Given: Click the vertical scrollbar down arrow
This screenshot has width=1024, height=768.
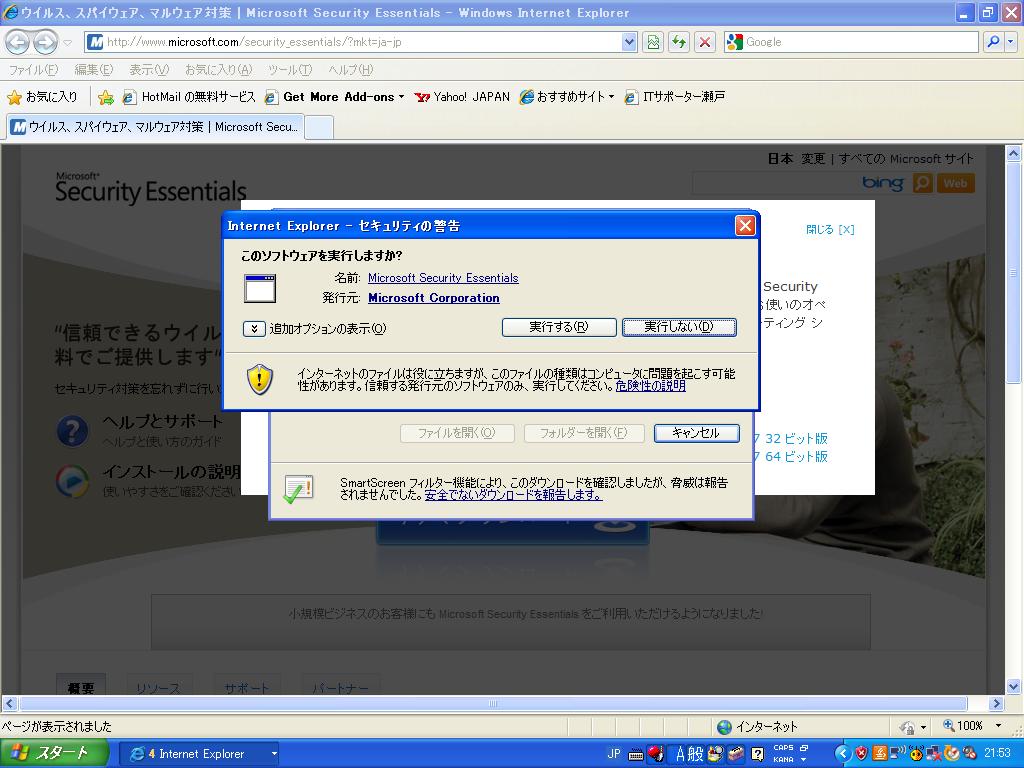Looking at the screenshot, I should 1014,686.
